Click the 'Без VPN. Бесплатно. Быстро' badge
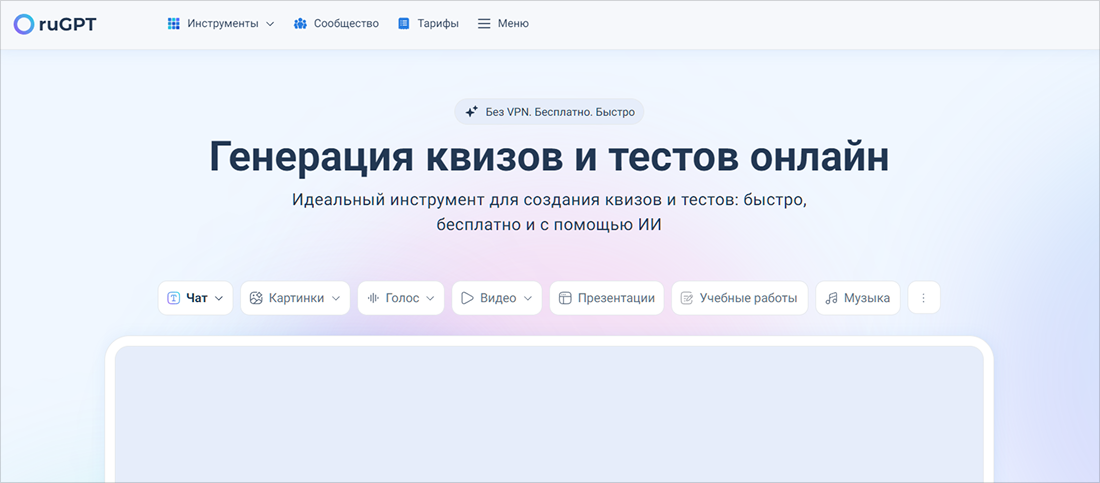The image size is (1100, 483). (x=549, y=112)
